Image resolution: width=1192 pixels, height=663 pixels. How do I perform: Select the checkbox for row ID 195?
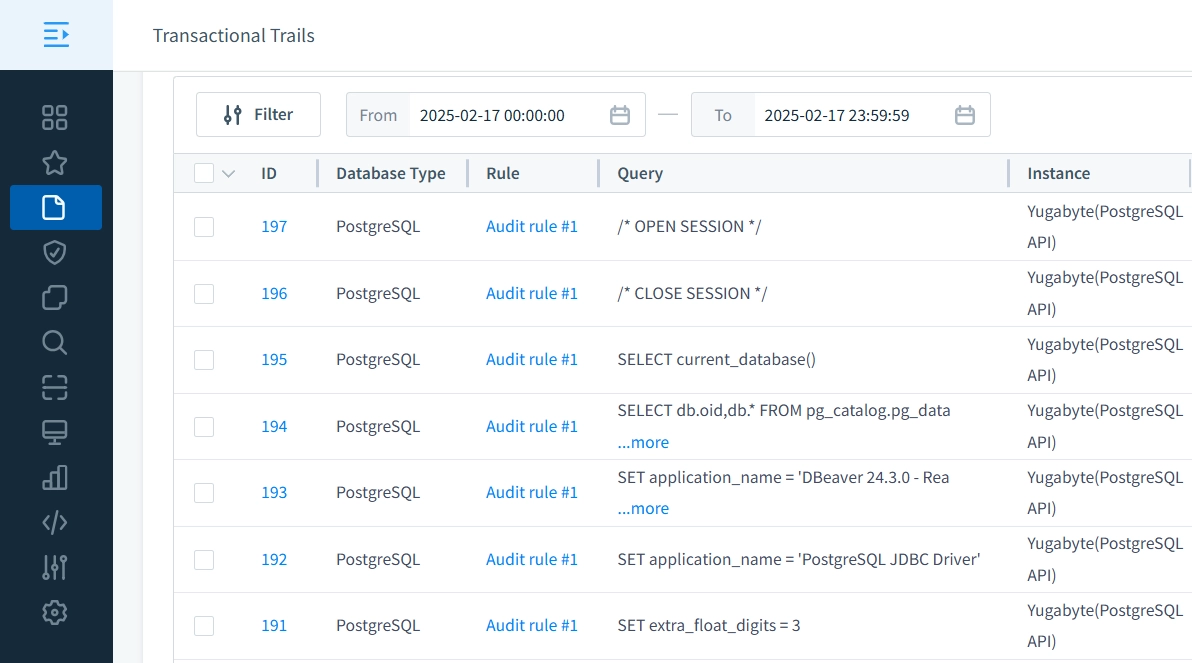[x=204, y=360]
